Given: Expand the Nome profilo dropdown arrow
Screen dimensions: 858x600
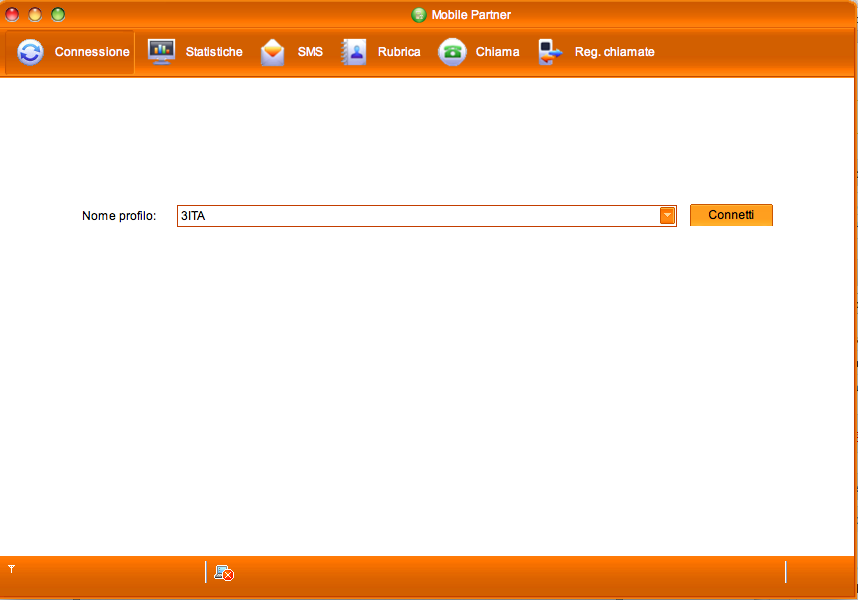Looking at the screenshot, I should tap(667, 216).
